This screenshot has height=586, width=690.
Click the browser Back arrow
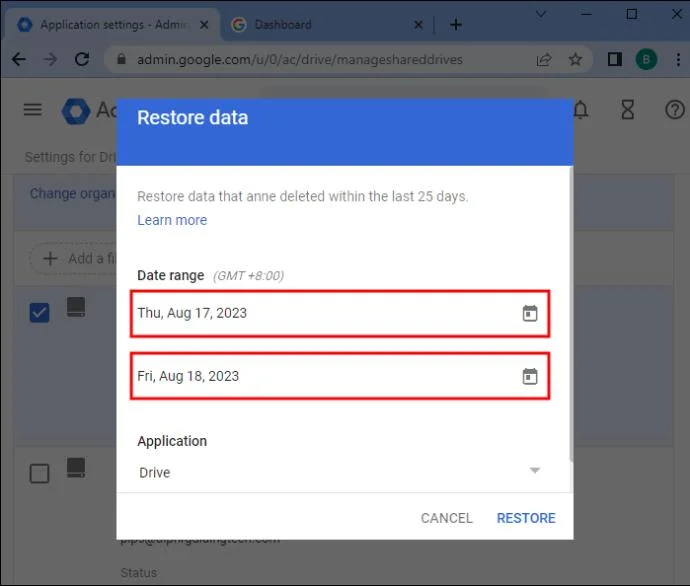click(19, 59)
